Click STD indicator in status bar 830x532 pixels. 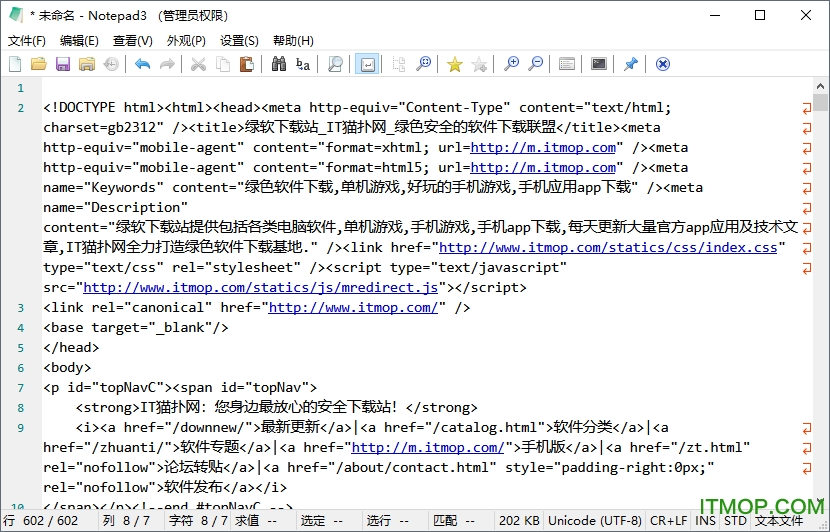(x=735, y=521)
